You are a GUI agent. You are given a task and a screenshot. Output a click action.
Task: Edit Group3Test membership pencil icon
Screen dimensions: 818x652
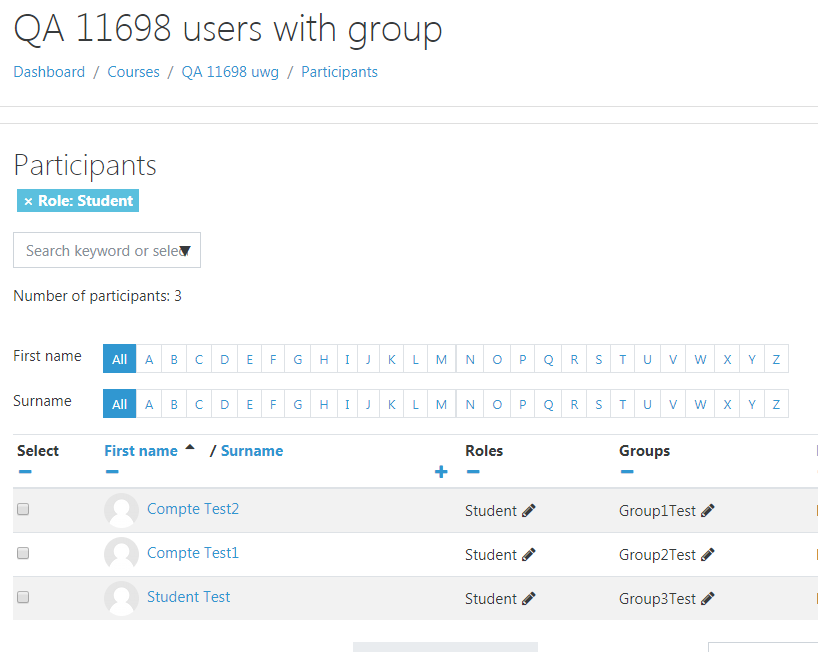pos(707,598)
